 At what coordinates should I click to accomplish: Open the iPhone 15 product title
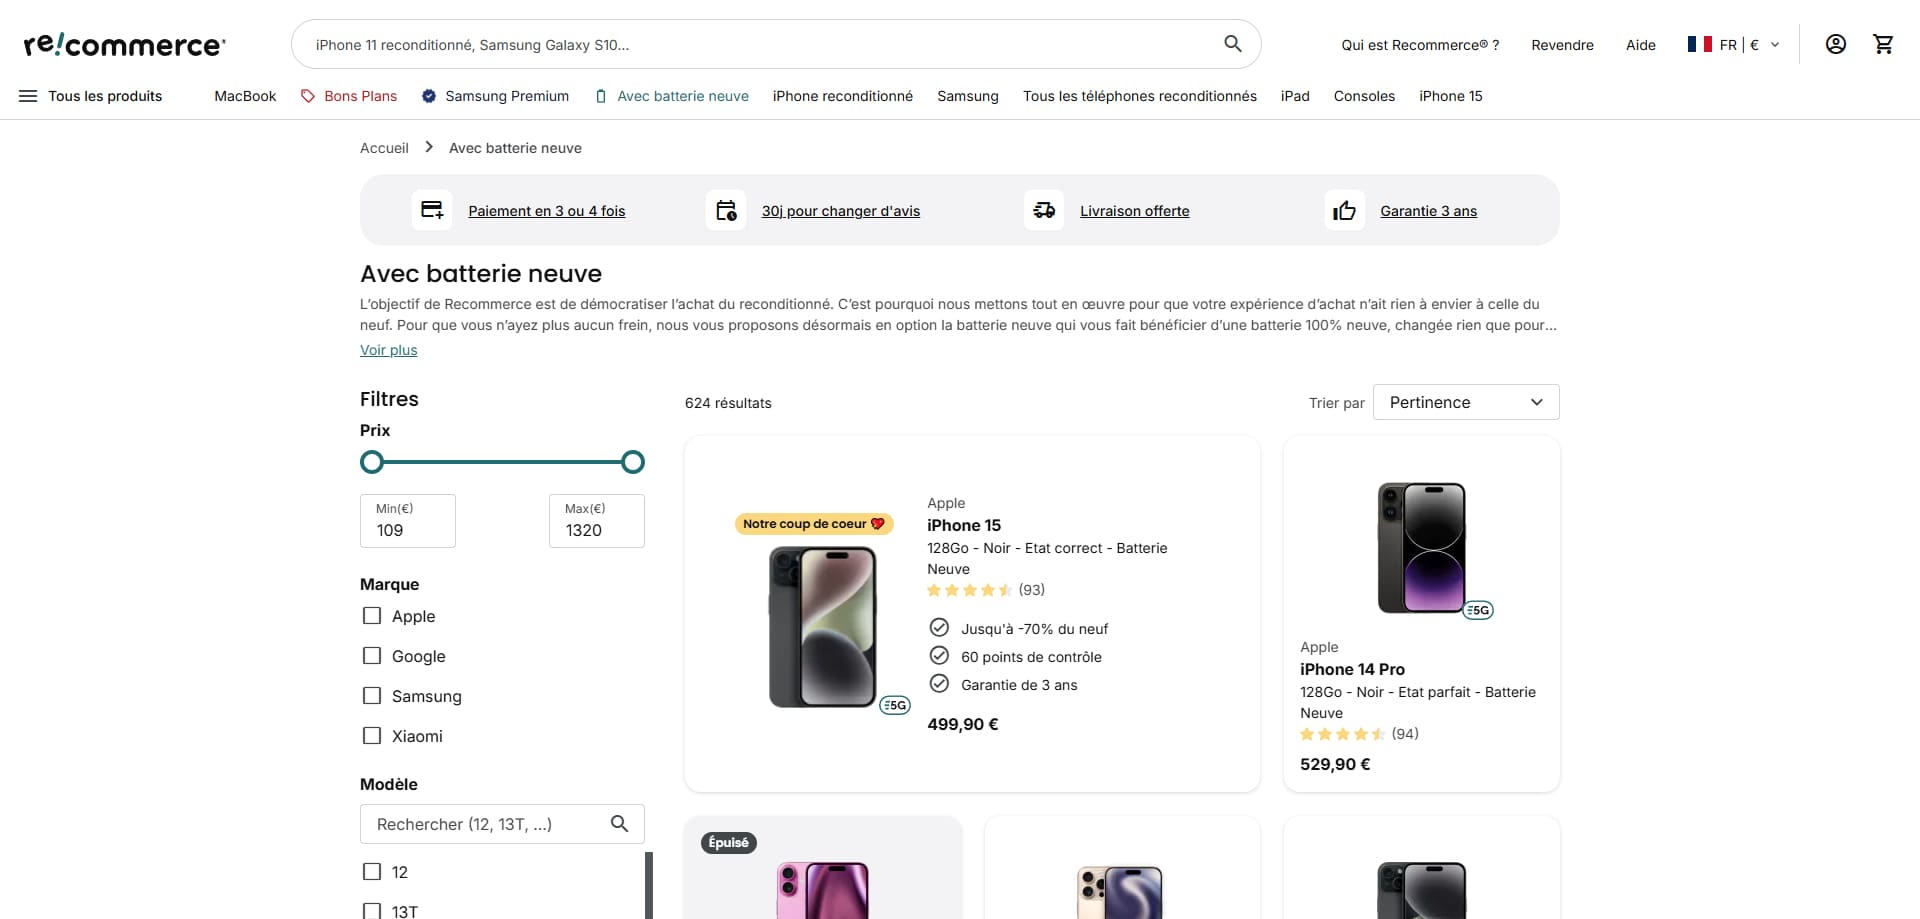coord(964,525)
